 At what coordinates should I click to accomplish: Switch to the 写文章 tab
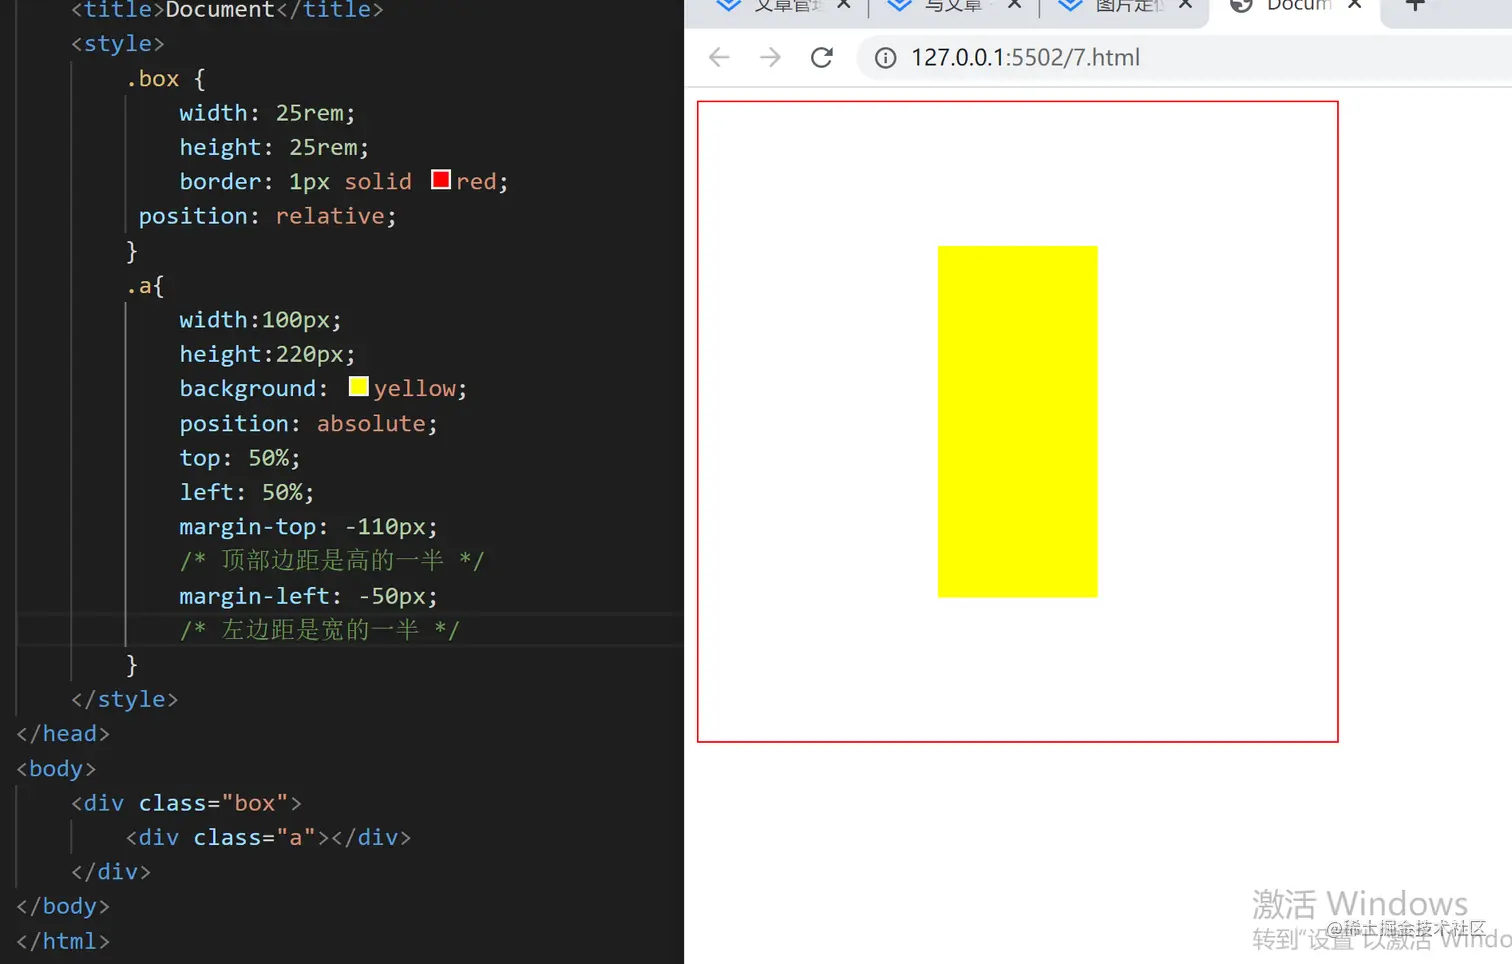click(x=950, y=6)
